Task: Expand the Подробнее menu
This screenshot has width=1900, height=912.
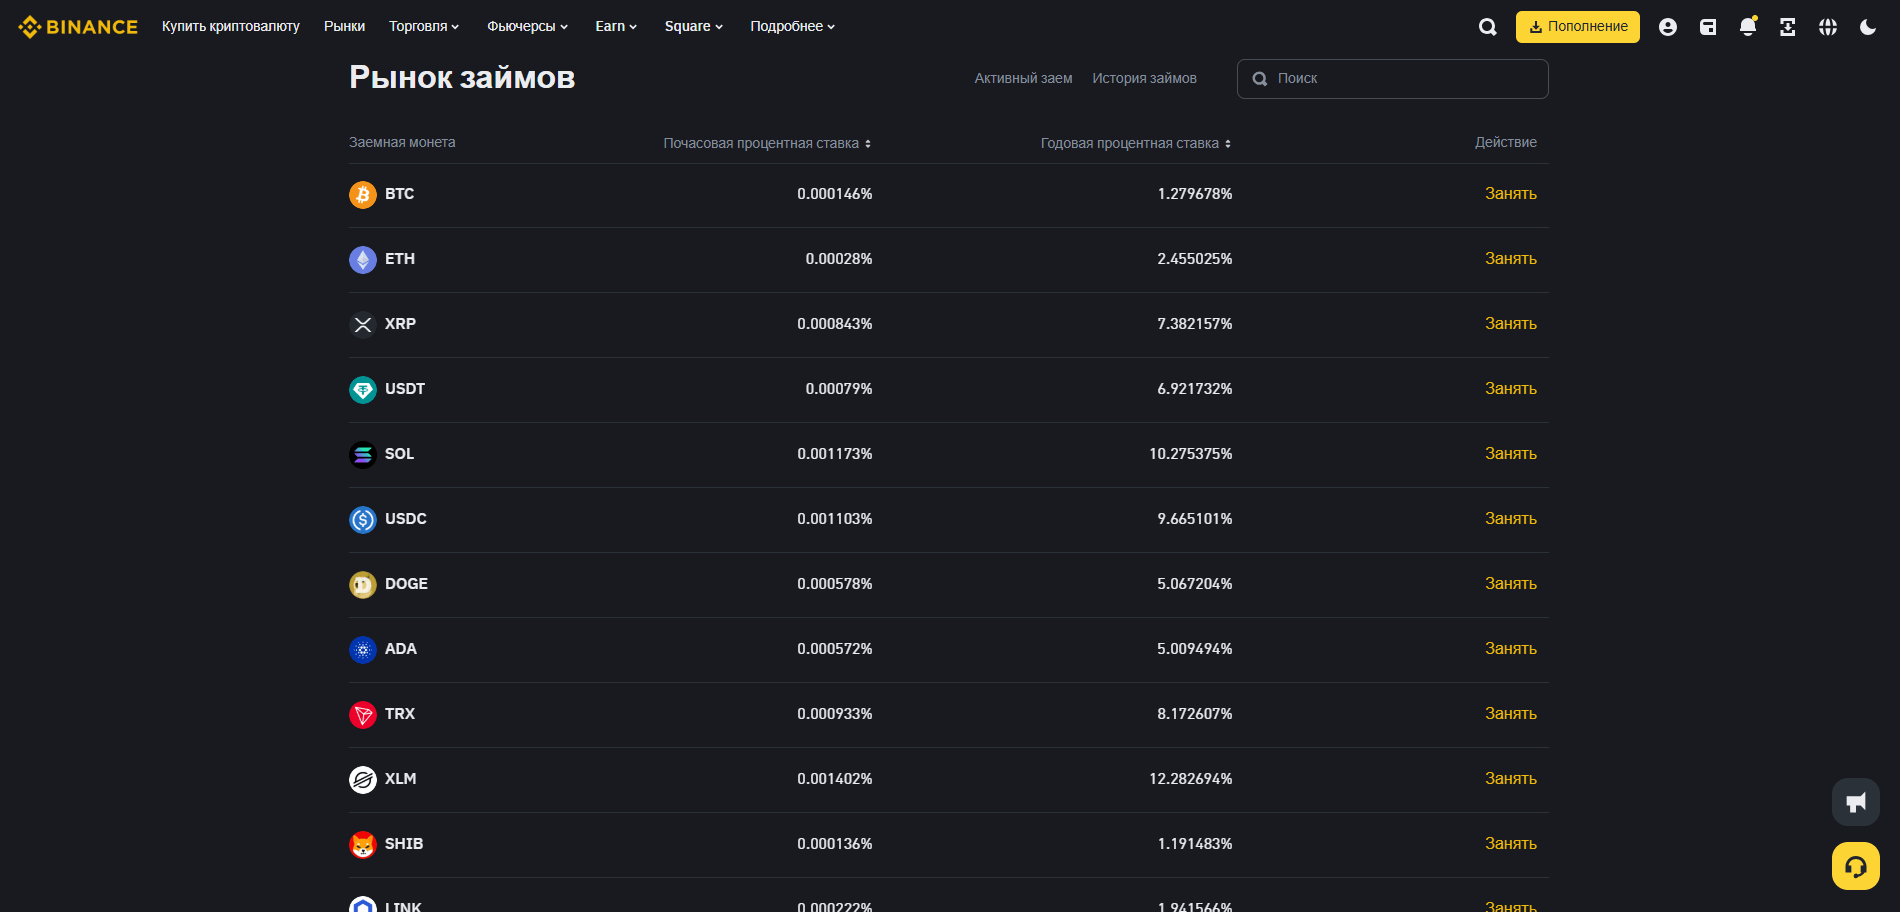Action: [x=793, y=26]
